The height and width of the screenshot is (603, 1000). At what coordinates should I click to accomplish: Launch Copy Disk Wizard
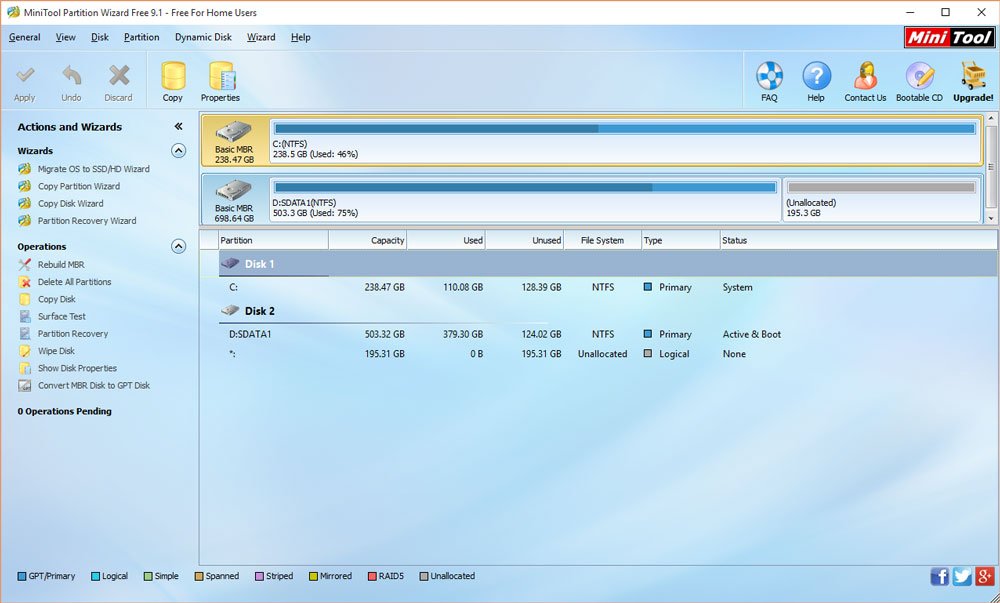pyautogui.click(x=70, y=203)
